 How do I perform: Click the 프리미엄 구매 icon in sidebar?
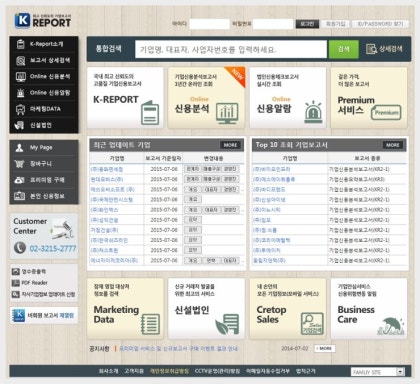[x=19, y=180]
